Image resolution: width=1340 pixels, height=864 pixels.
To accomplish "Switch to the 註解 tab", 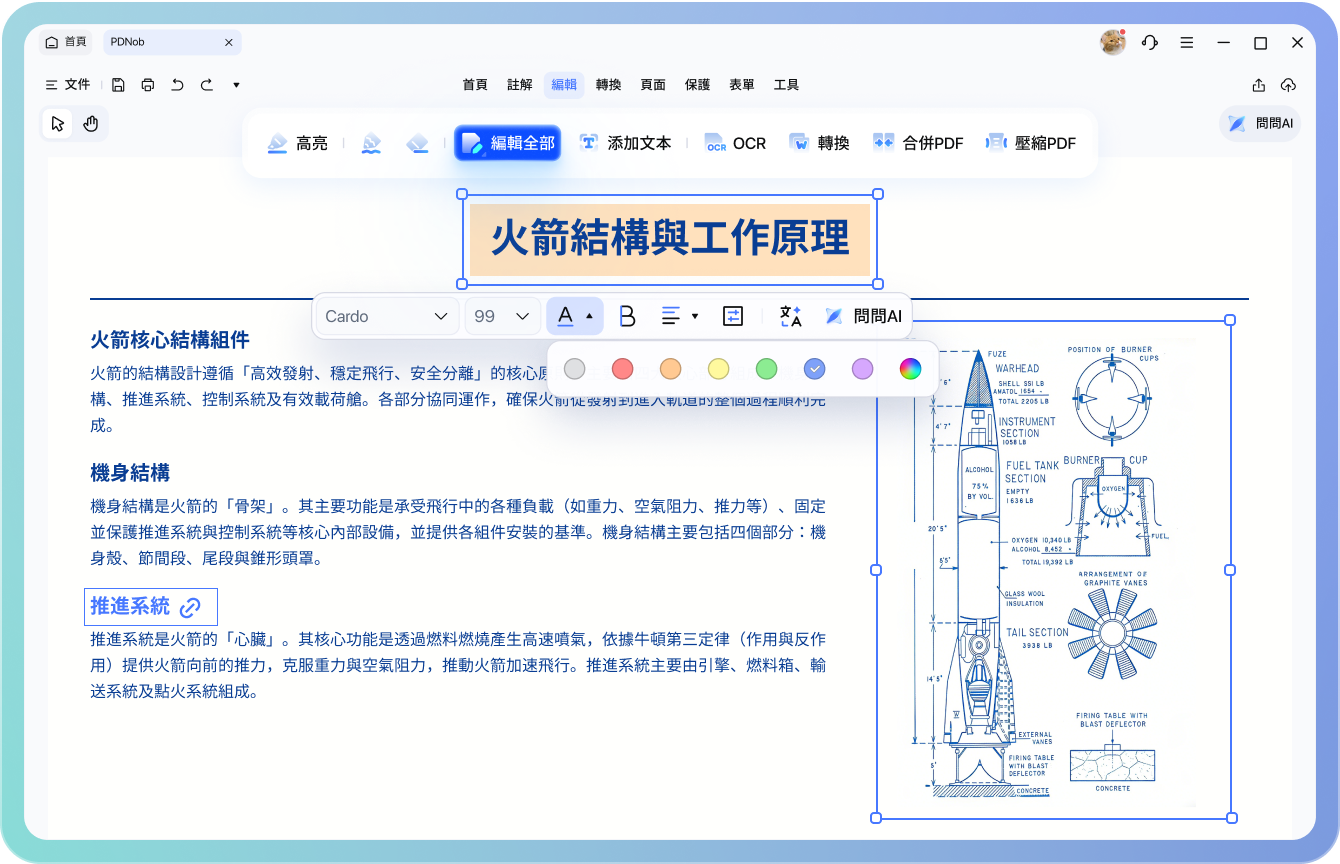I will tap(520, 85).
